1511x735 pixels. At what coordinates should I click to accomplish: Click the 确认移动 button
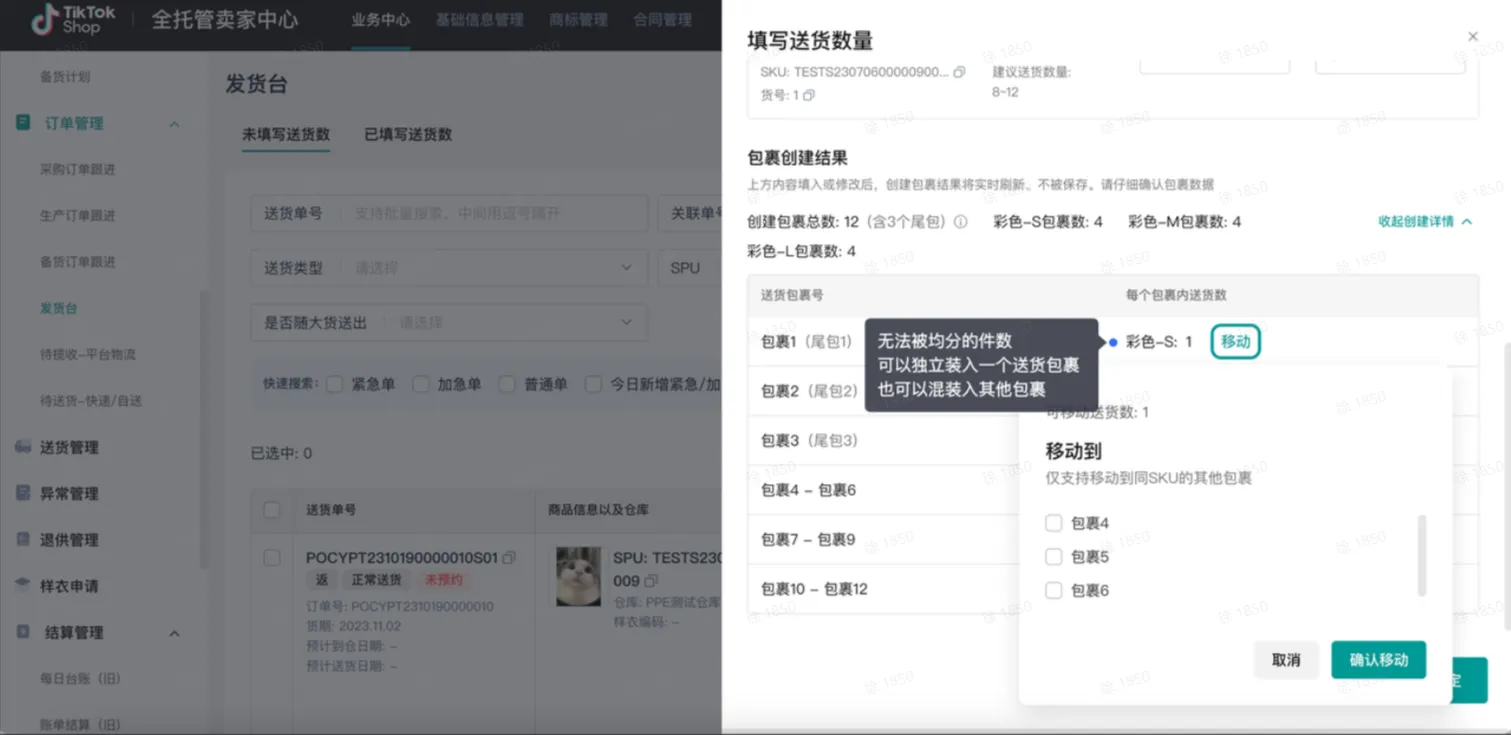pyautogui.click(x=1378, y=660)
